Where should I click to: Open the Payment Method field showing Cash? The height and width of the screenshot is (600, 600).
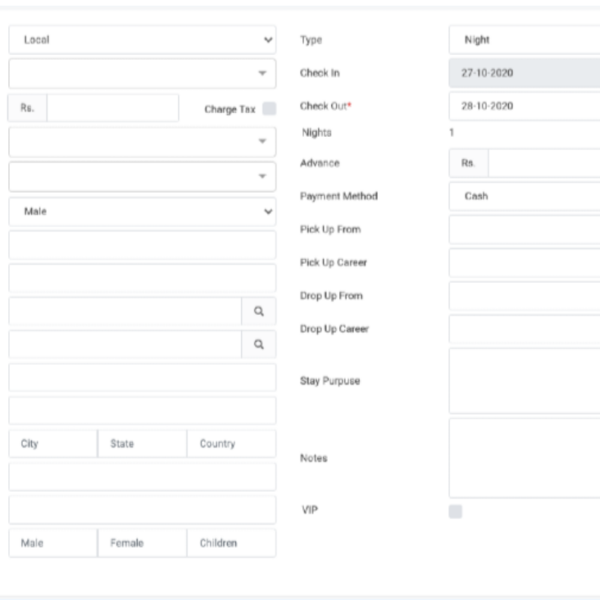(x=525, y=196)
